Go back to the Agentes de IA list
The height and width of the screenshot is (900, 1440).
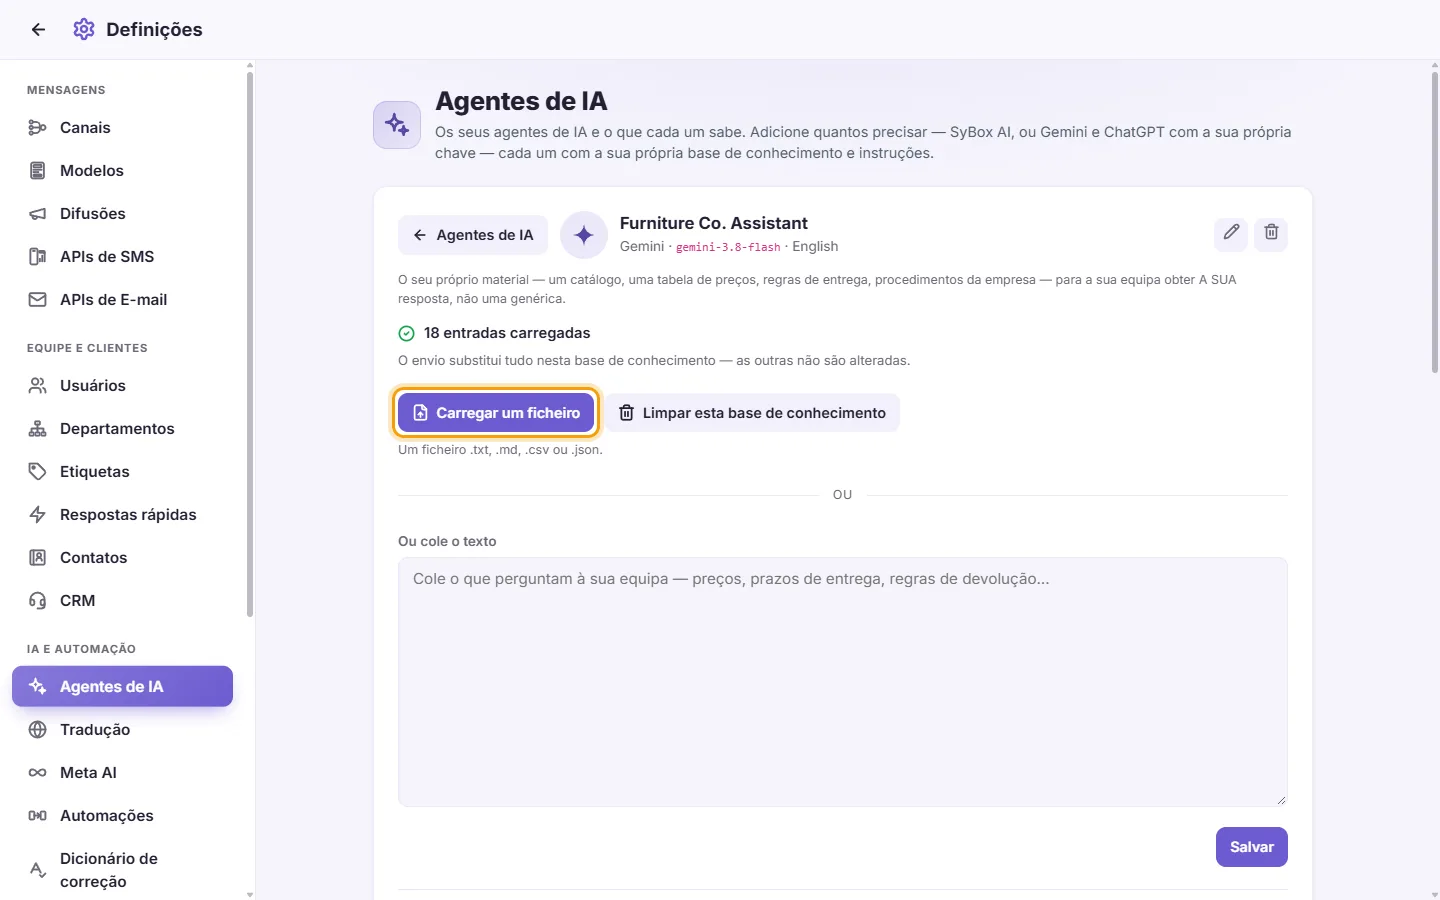(x=473, y=235)
